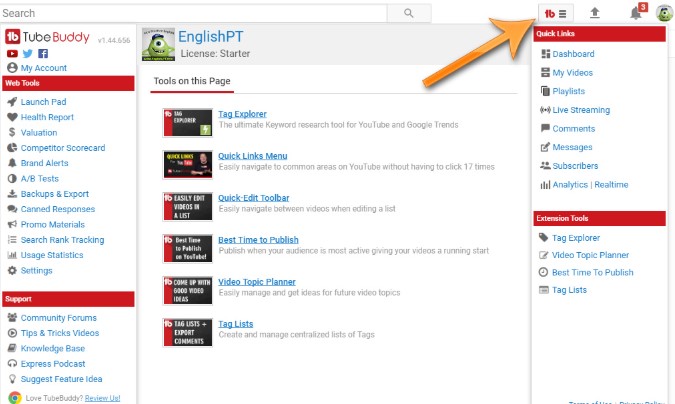Open Dashboard from Quick Links
675x404 pixels.
pyautogui.click(x=573, y=54)
